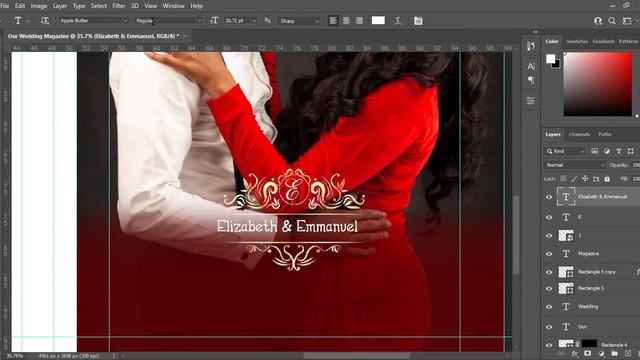The height and width of the screenshot is (360, 640).
Task: Center align the text
Action: pyautogui.click(x=346, y=20)
